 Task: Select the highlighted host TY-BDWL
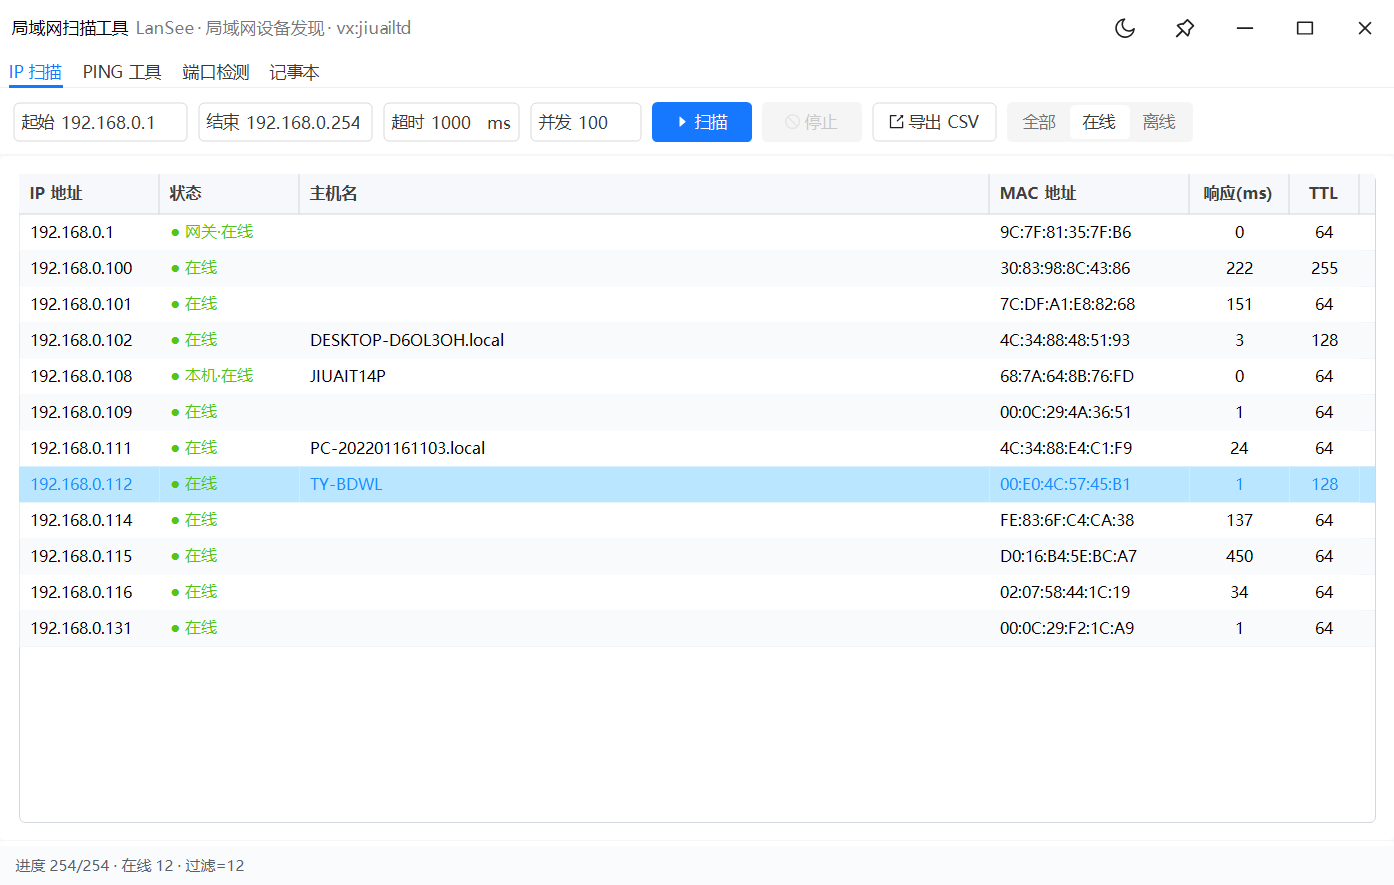(x=346, y=484)
